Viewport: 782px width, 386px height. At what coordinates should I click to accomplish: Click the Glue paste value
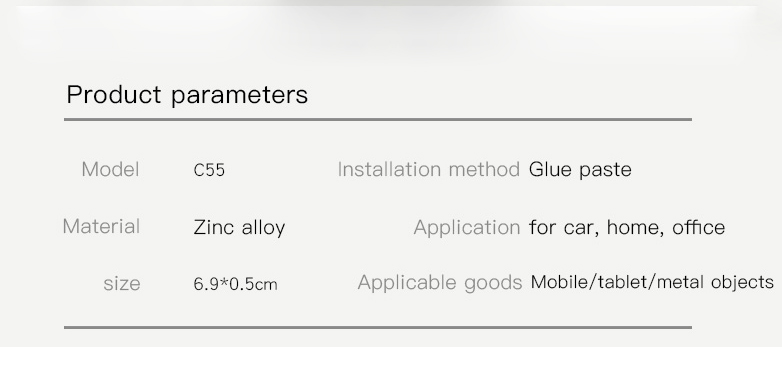pyautogui.click(x=580, y=170)
